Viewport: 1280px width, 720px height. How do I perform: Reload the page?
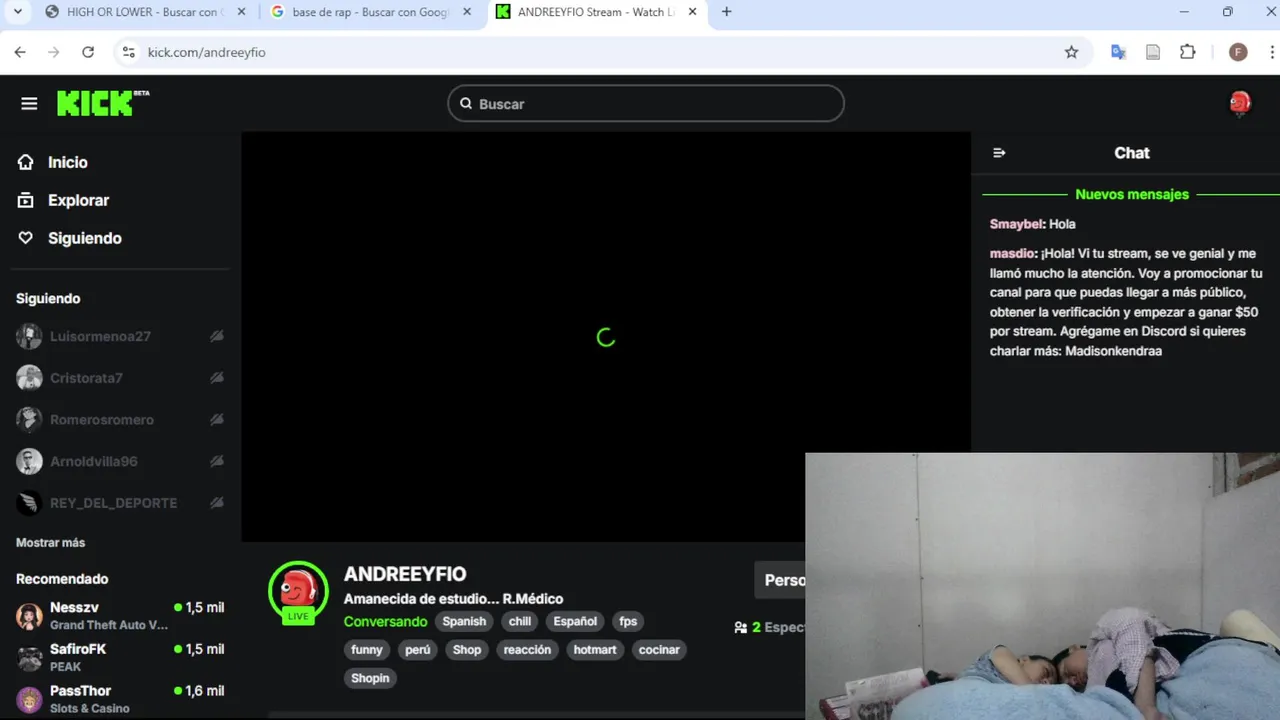[x=88, y=52]
